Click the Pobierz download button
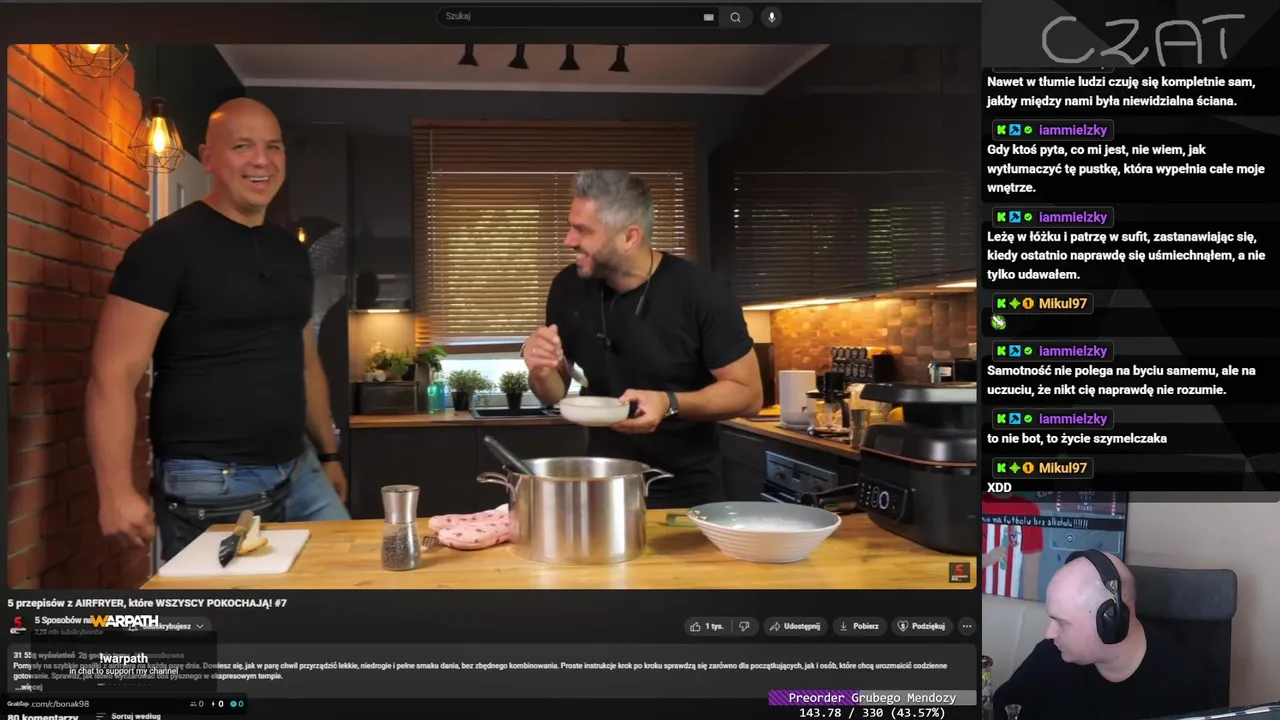The width and height of the screenshot is (1280, 720). pyautogui.click(x=859, y=626)
